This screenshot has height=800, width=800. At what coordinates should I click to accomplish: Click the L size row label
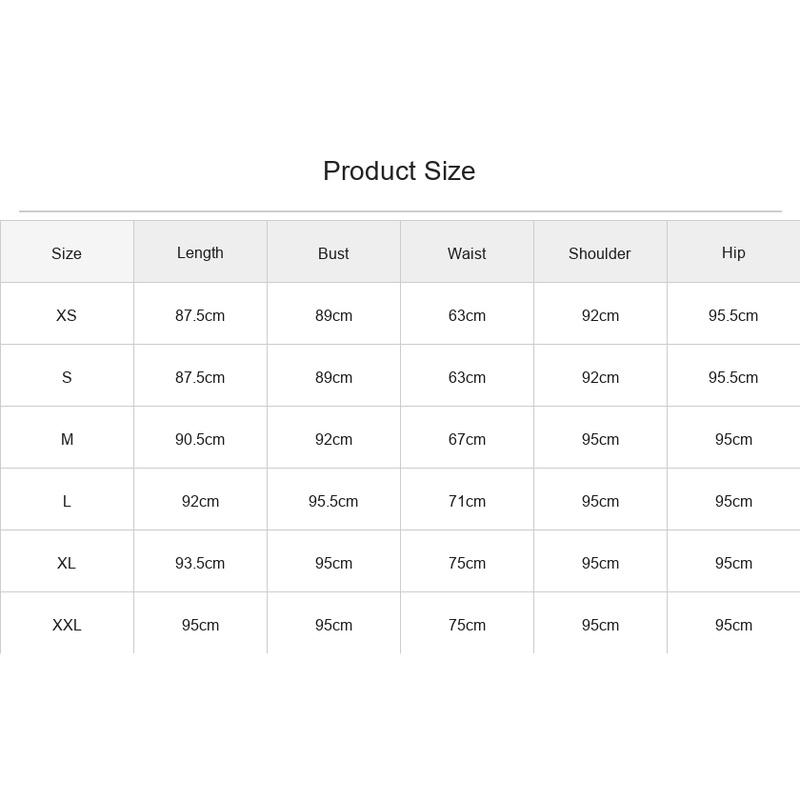(66, 502)
